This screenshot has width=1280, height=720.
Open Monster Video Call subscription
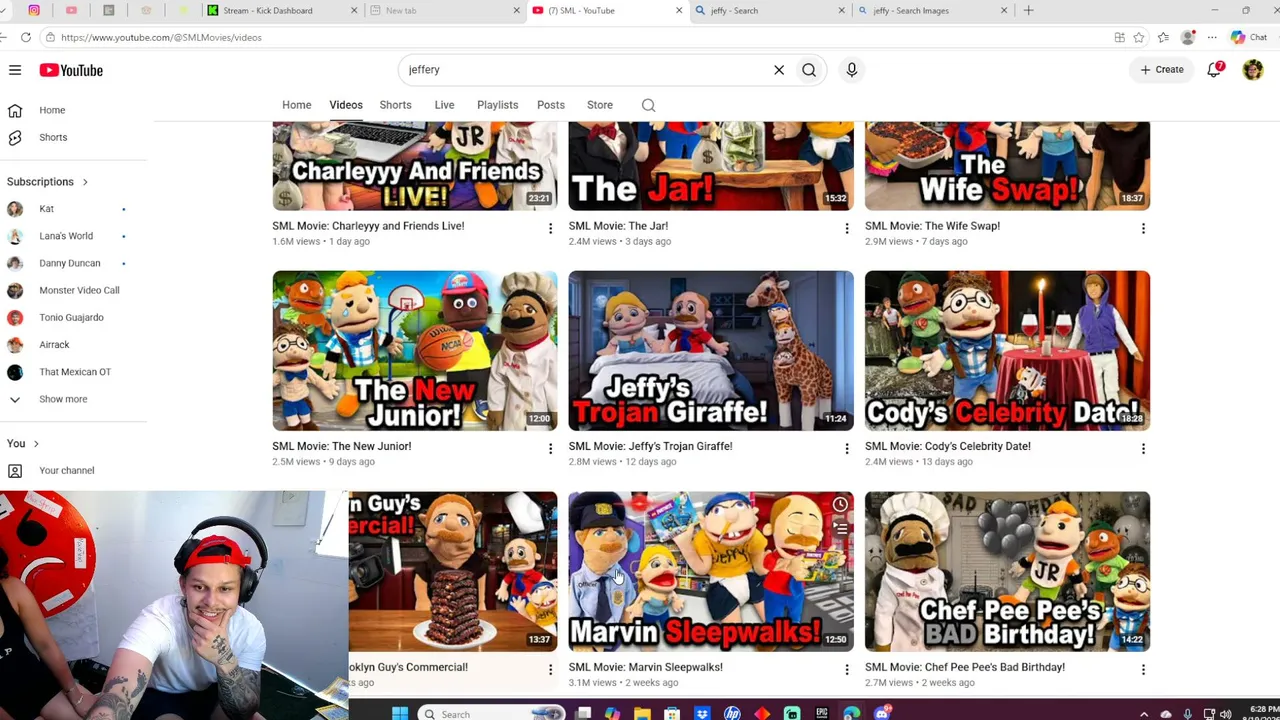(79, 290)
